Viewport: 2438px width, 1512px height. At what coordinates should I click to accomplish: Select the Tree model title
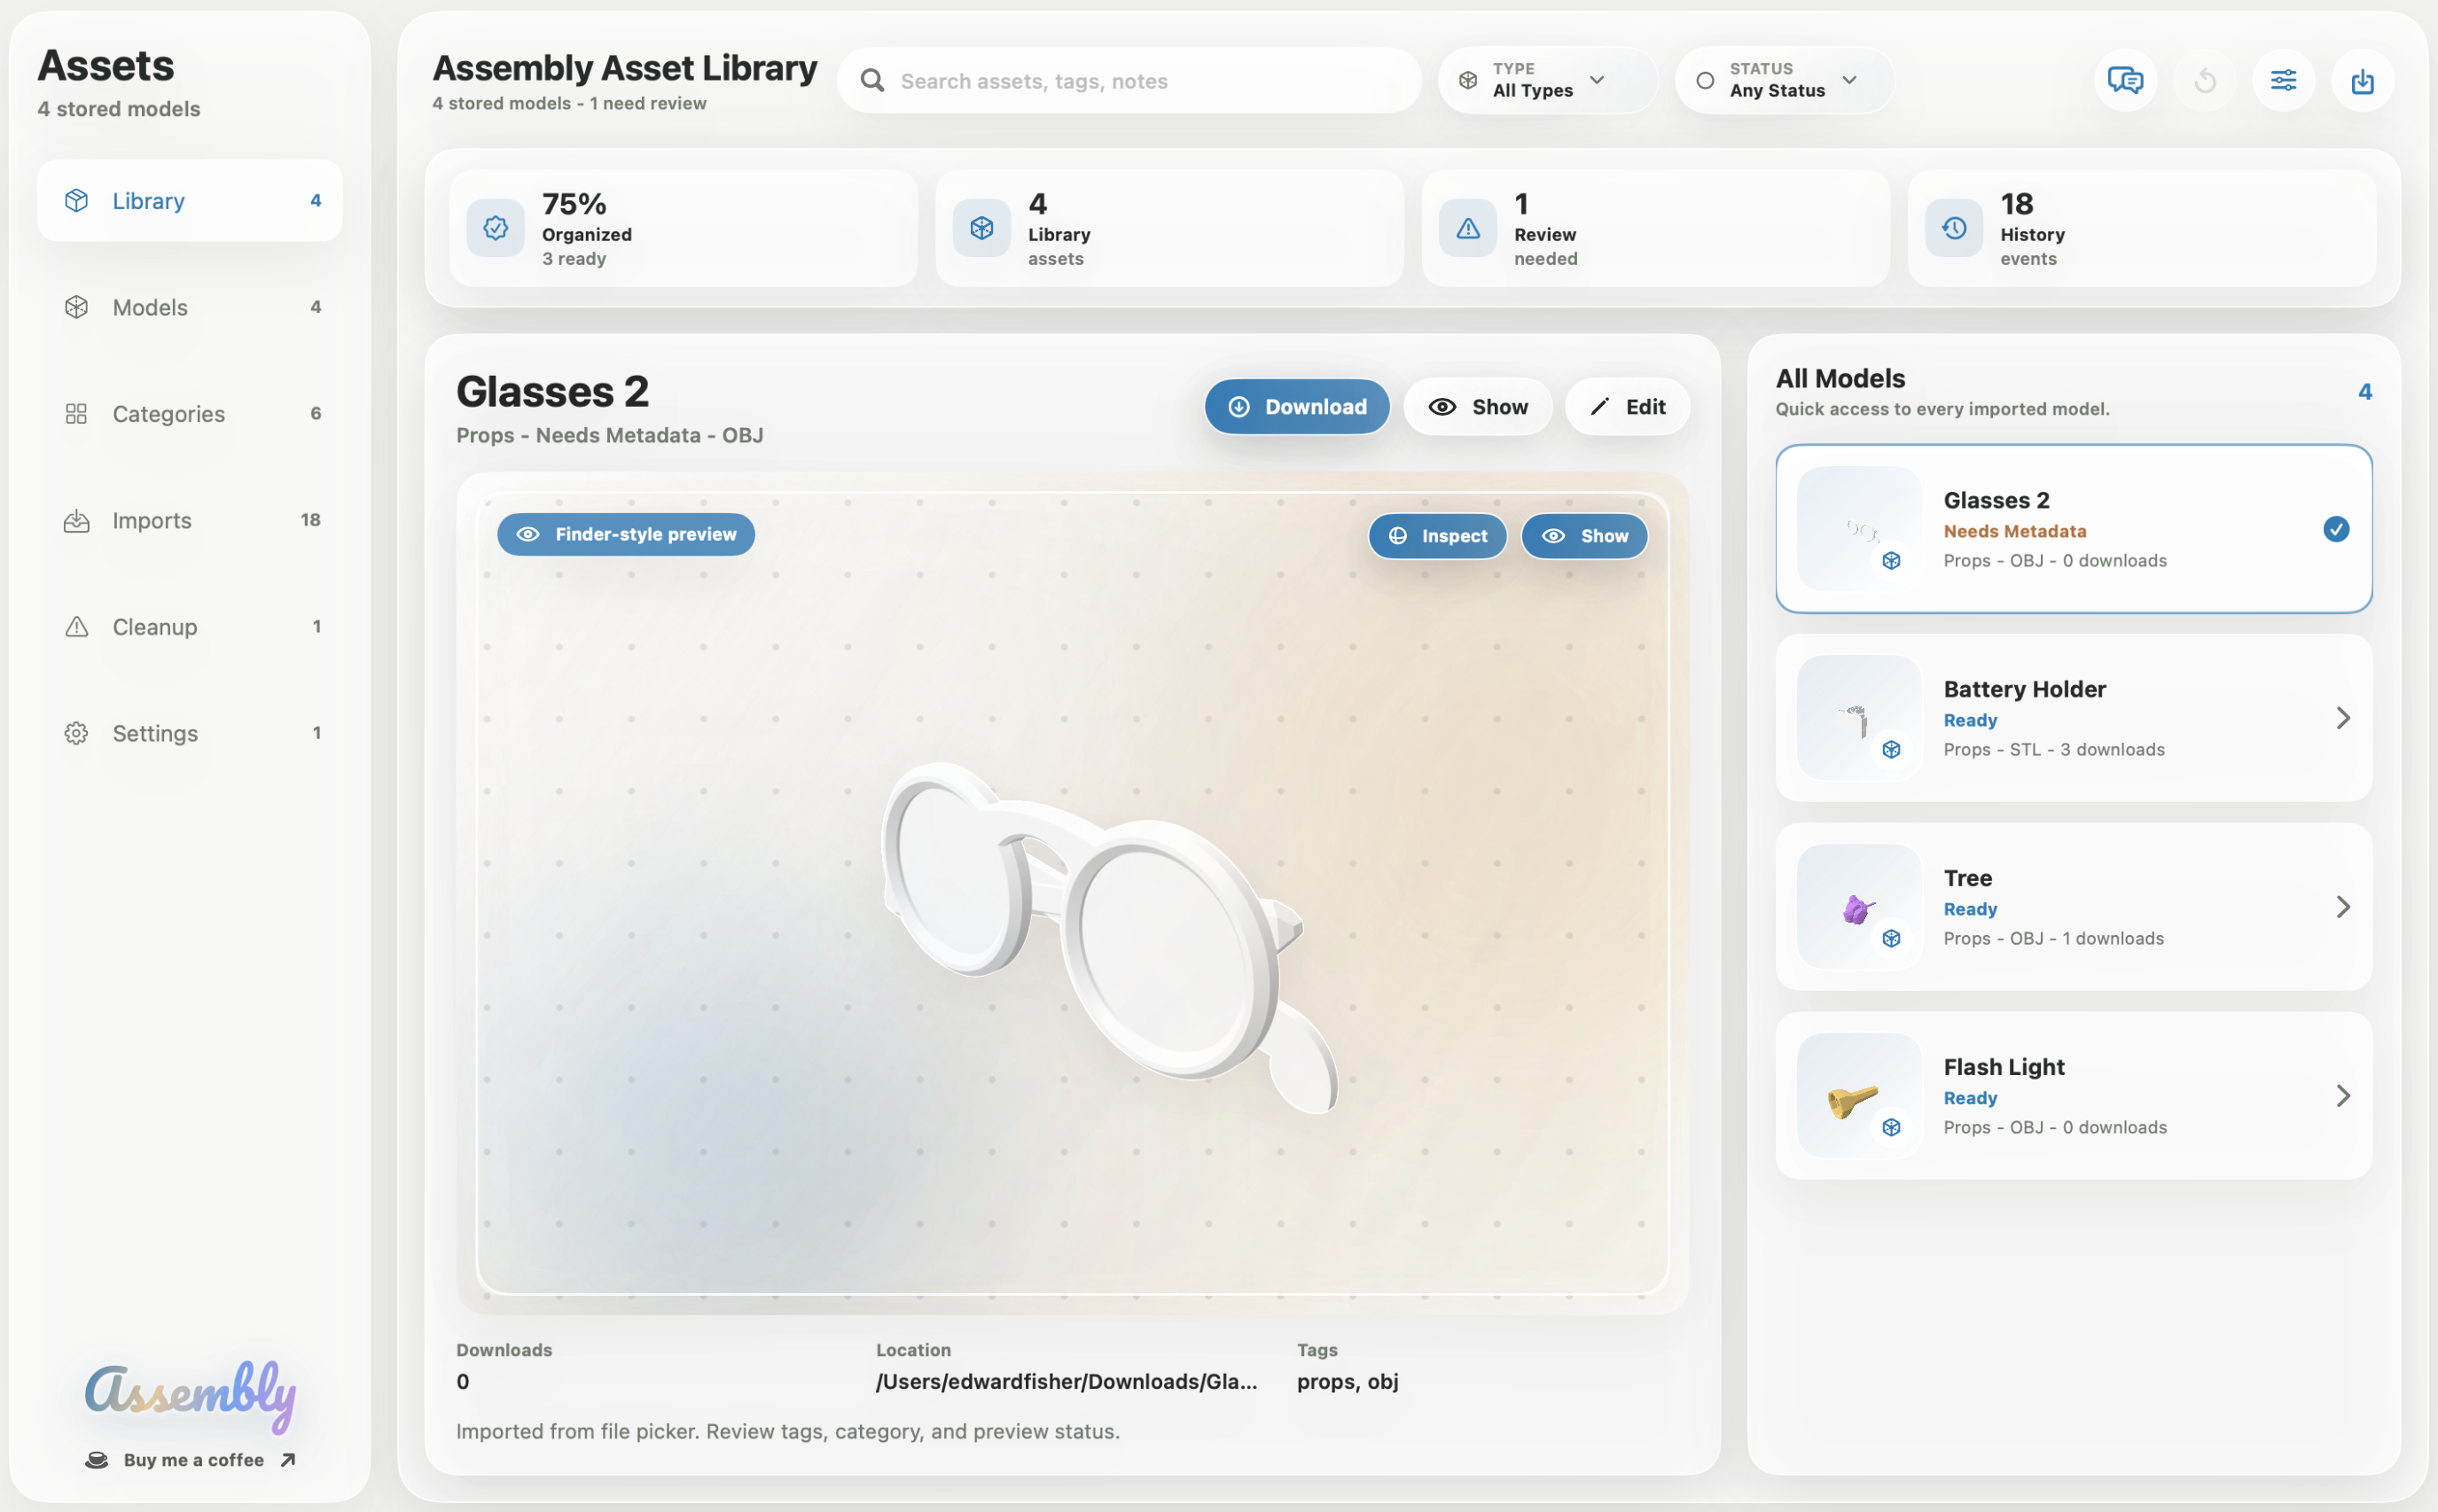(1967, 878)
